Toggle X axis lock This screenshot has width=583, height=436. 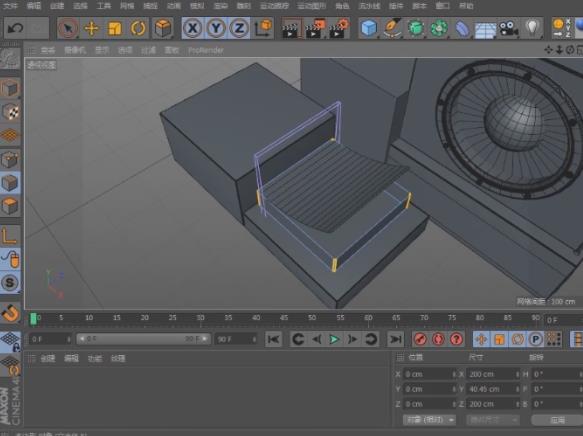193,28
